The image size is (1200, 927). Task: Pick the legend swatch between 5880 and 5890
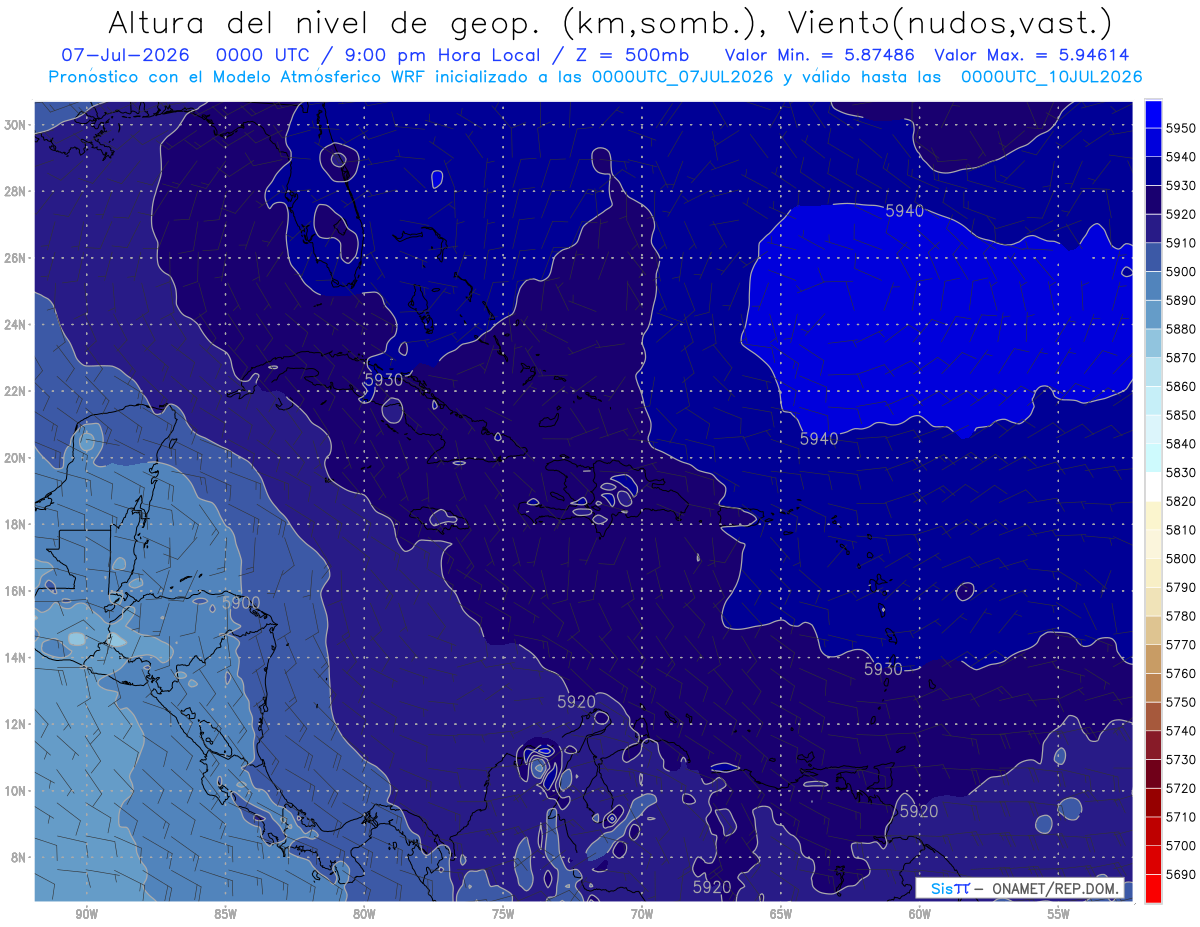pyautogui.click(x=1153, y=313)
